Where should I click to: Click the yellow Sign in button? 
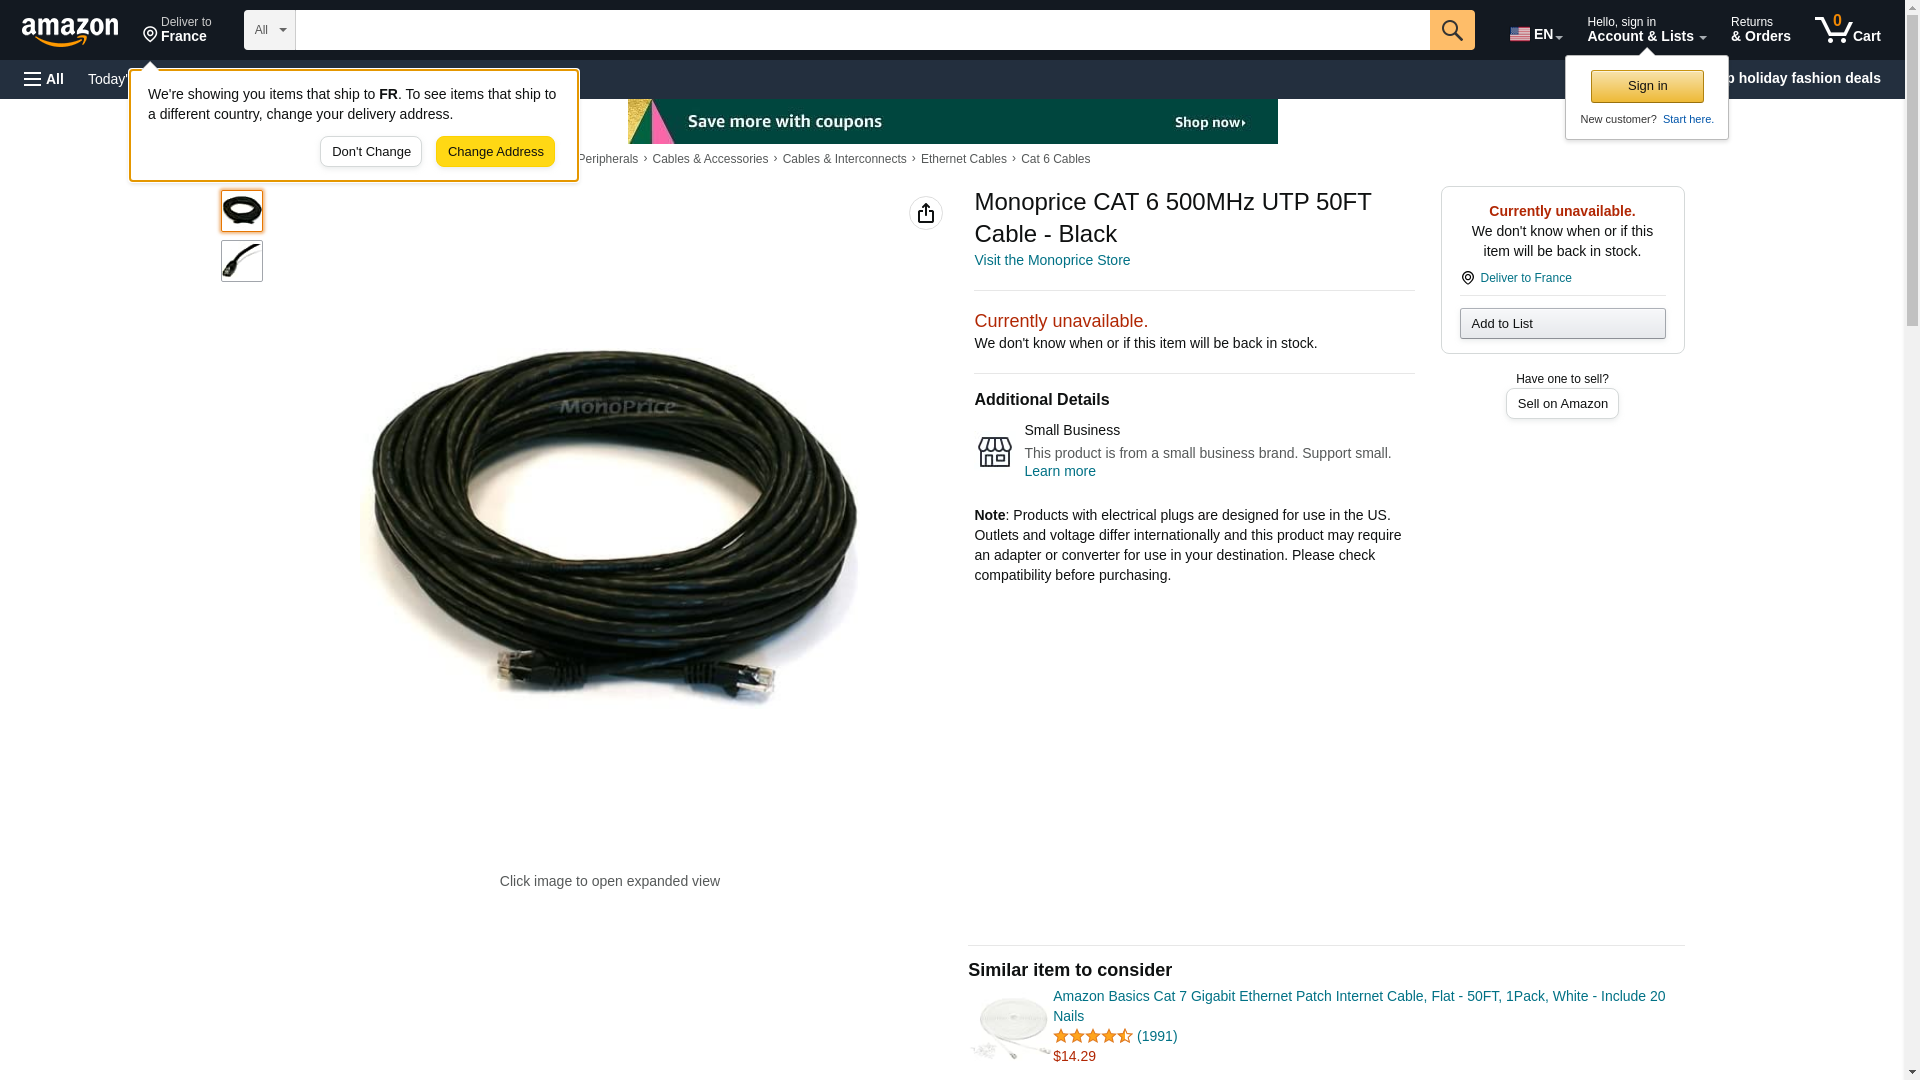[x=1647, y=86]
